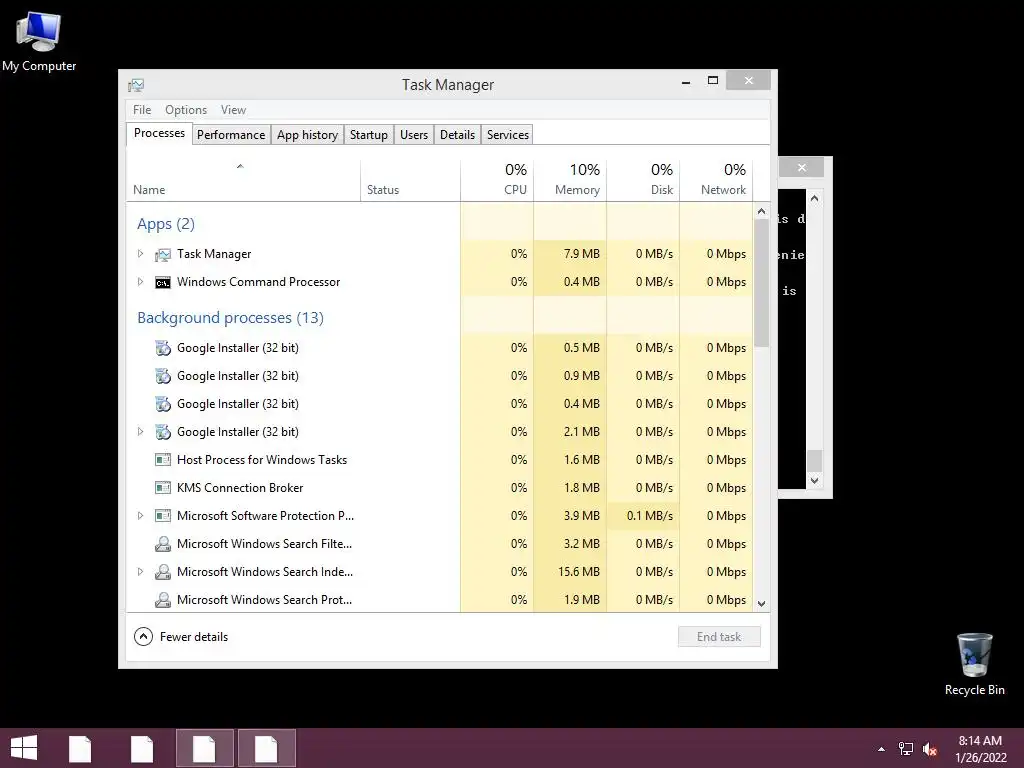Minimize the Task Manager window
1024x768 pixels.
[686, 81]
